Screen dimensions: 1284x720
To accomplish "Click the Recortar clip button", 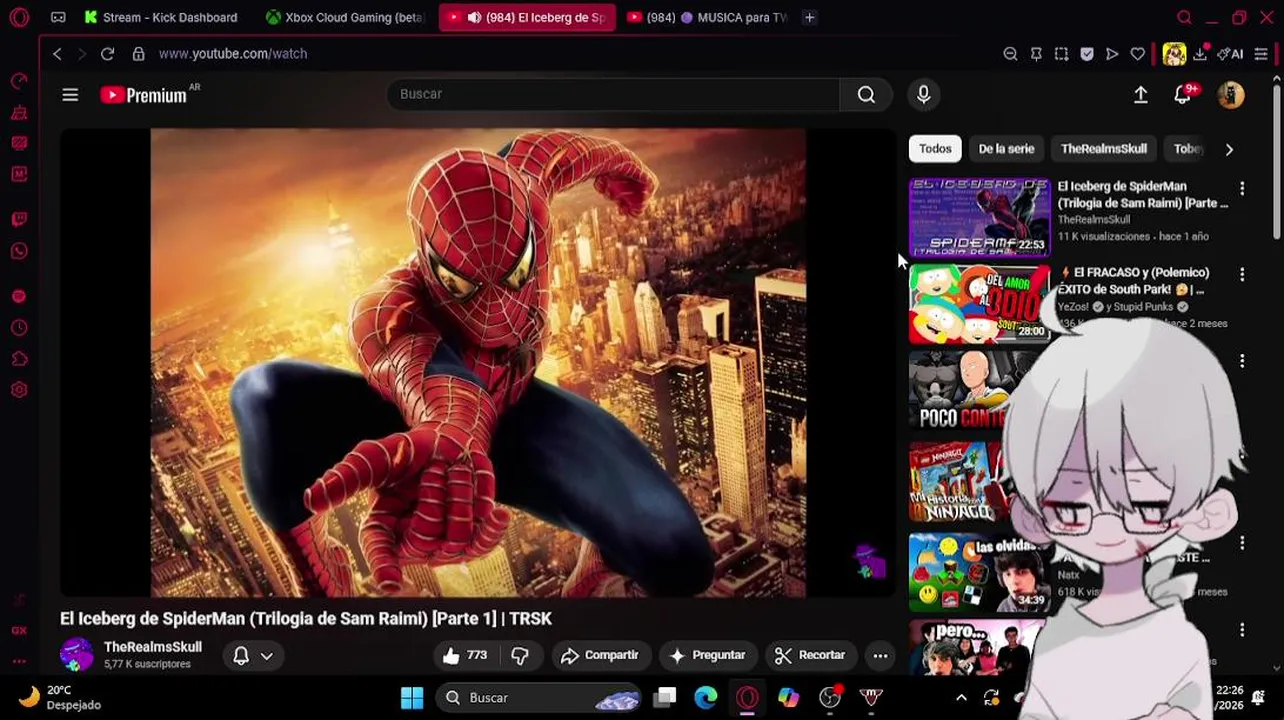I will click(x=811, y=655).
